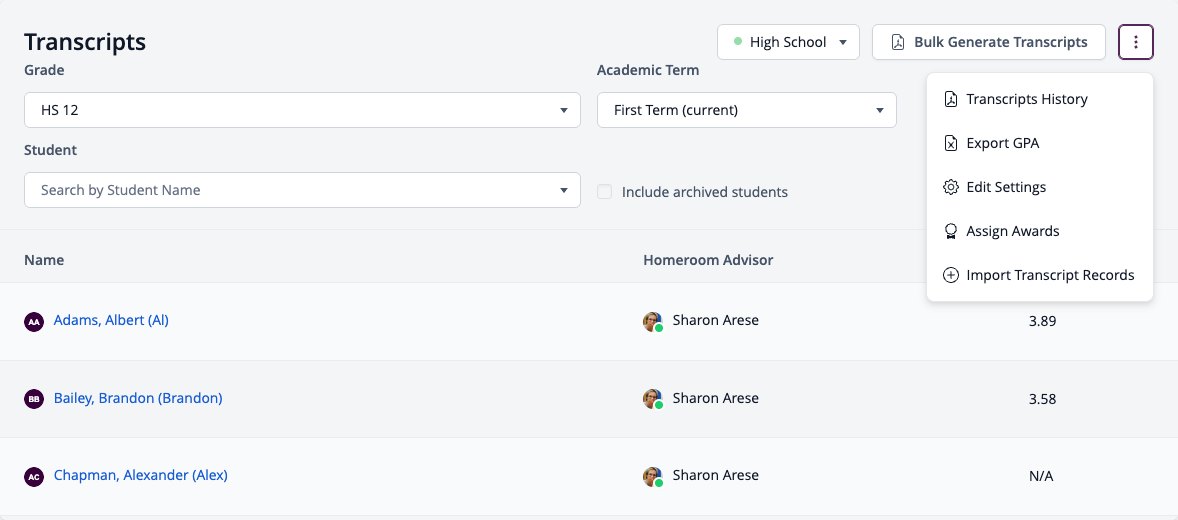Open Adams, Albert (Al) student link
The height and width of the screenshot is (520, 1178).
111,320
